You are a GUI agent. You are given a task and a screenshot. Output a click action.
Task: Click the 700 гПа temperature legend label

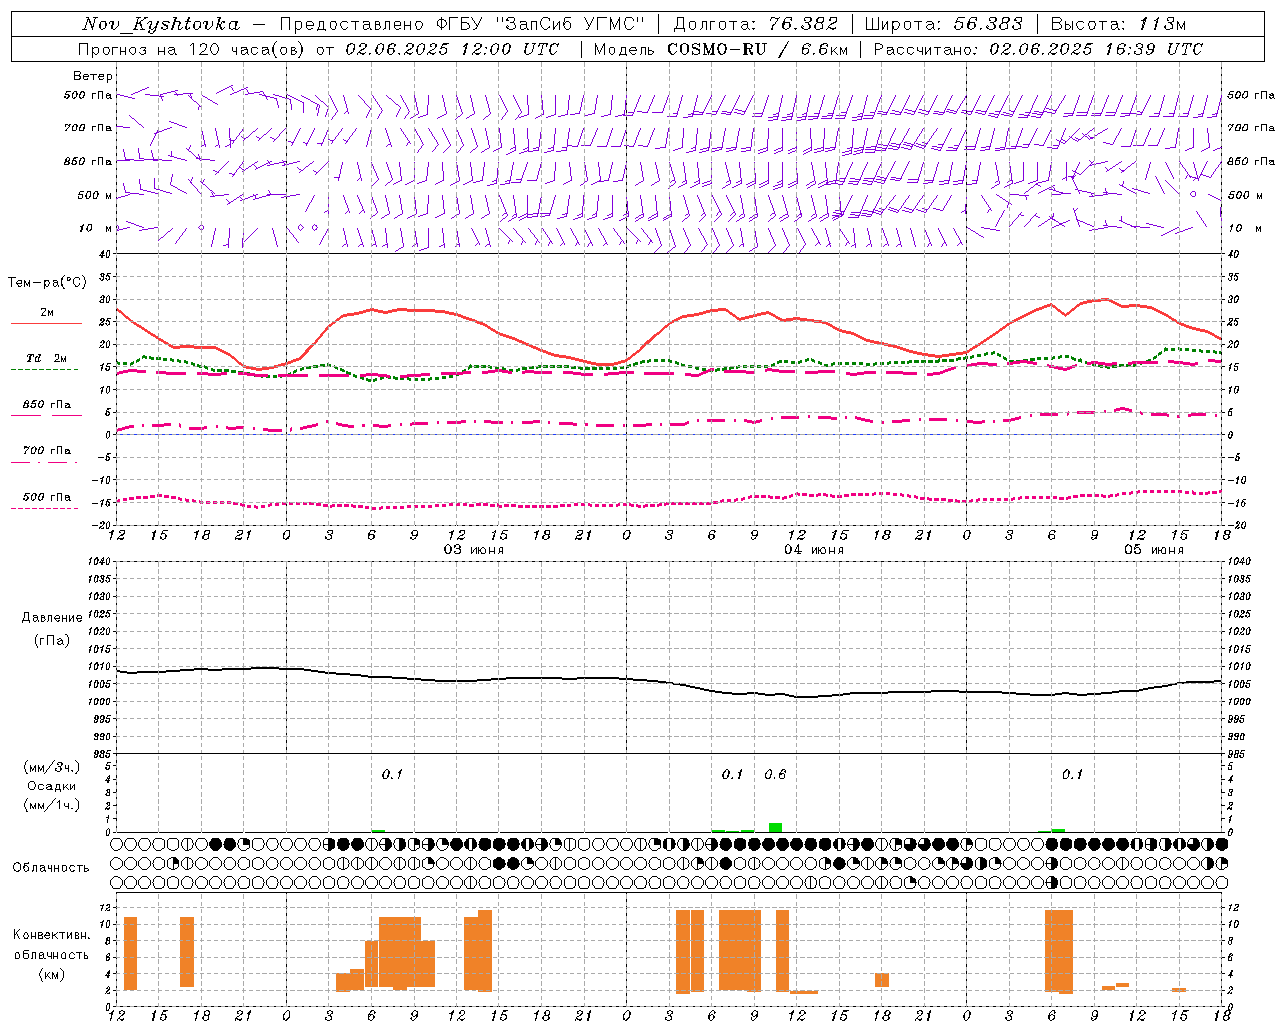[47, 450]
